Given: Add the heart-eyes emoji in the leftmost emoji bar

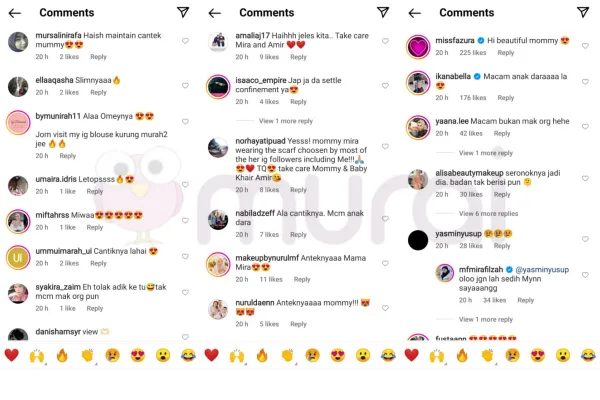Looking at the screenshot, I should point(138,355).
